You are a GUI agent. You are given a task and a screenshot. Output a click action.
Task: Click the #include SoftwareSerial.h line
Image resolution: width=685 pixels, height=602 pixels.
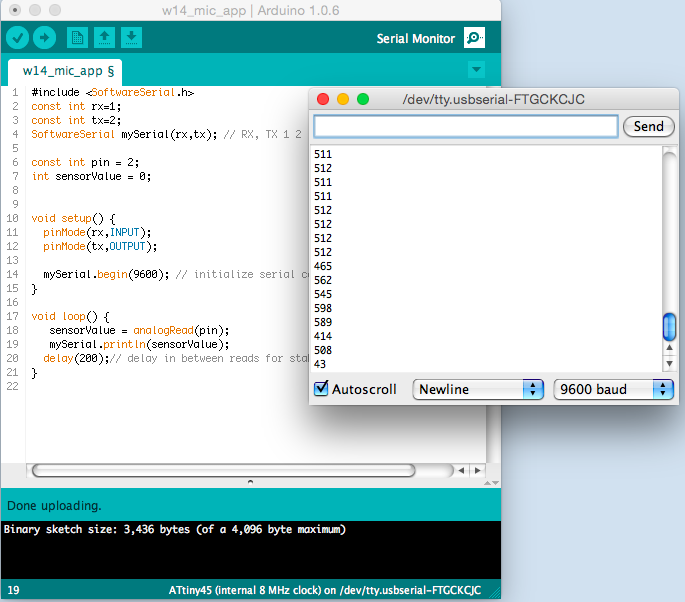[112, 93]
